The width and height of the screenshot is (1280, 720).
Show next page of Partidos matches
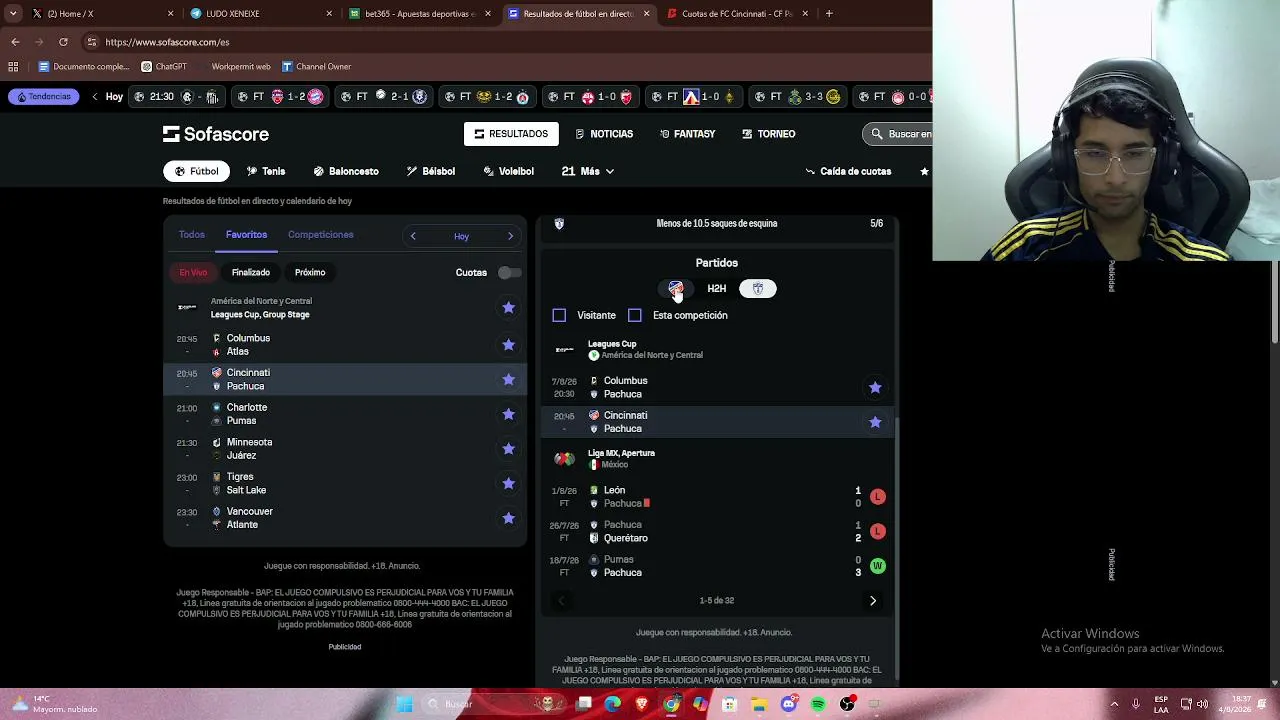click(873, 601)
